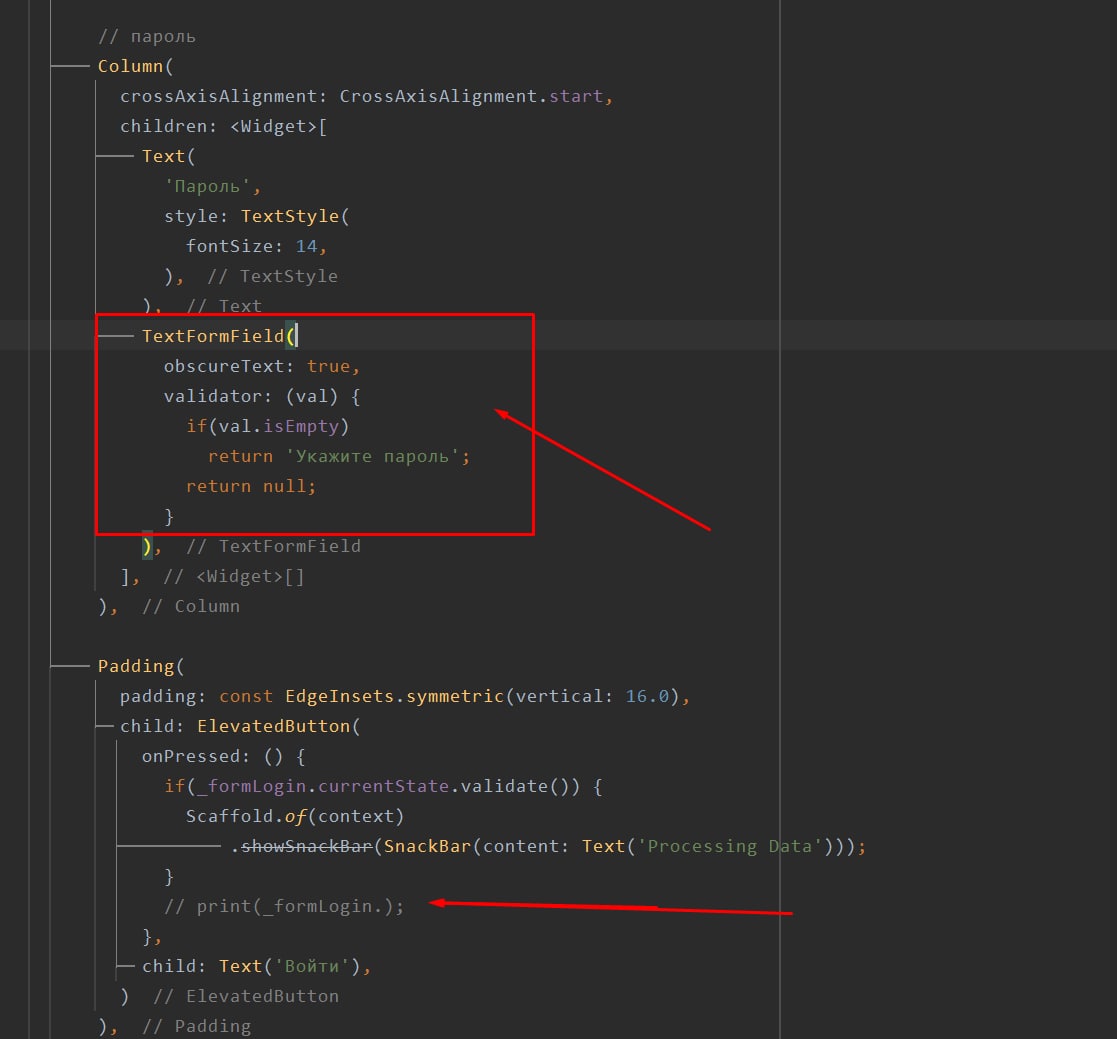Image resolution: width=1117 pixels, height=1039 pixels.
Task: Click the deprecated 'showSnackBar' method call
Action: click(306, 846)
